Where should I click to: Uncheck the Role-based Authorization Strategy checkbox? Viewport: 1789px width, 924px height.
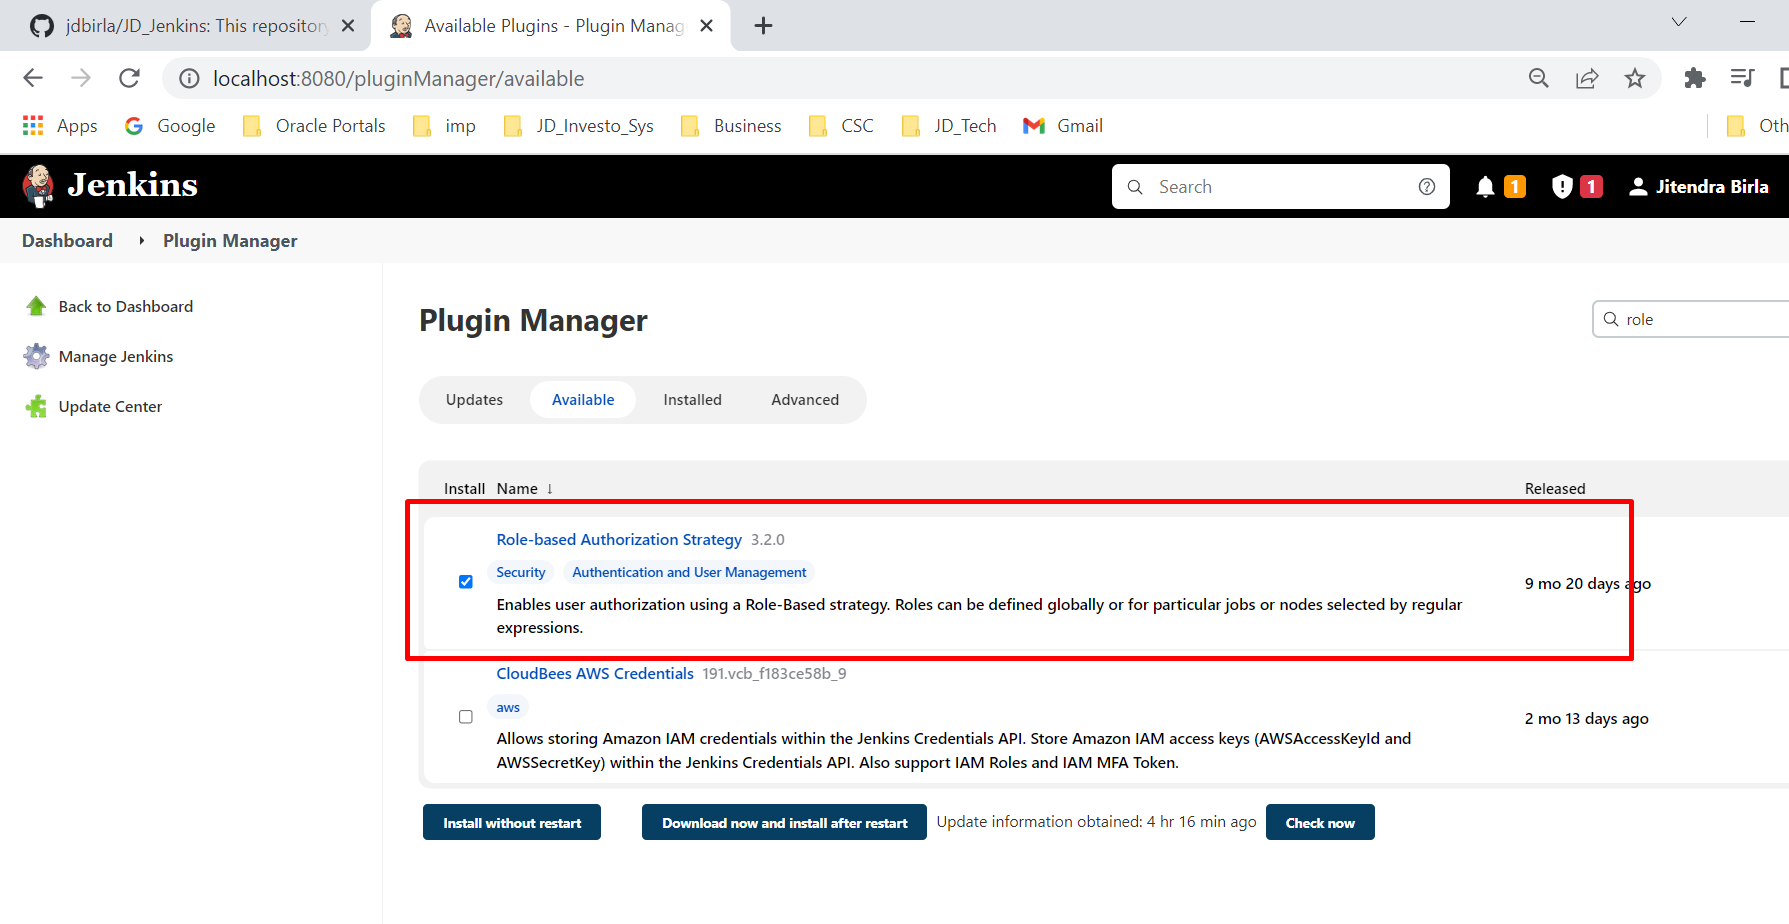coord(466,582)
